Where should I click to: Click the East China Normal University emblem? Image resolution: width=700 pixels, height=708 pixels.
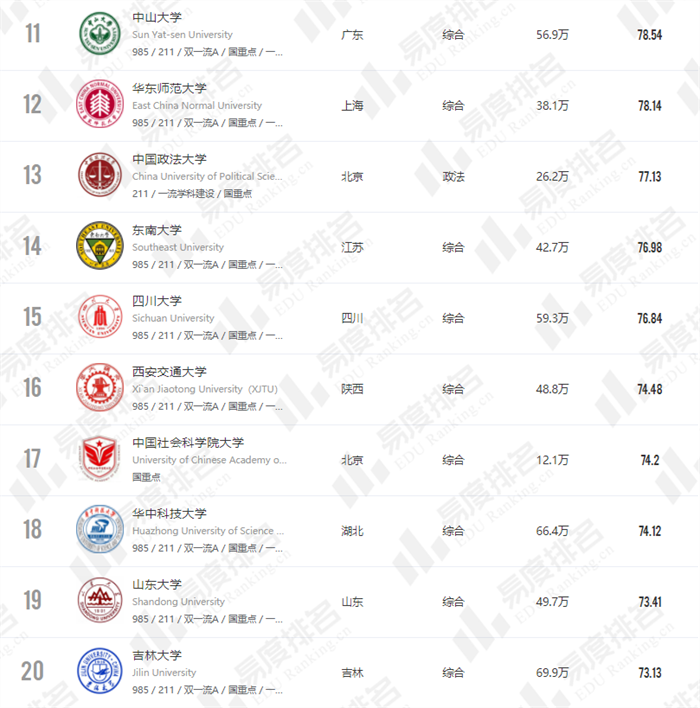pyautogui.click(x=100, y=105)
